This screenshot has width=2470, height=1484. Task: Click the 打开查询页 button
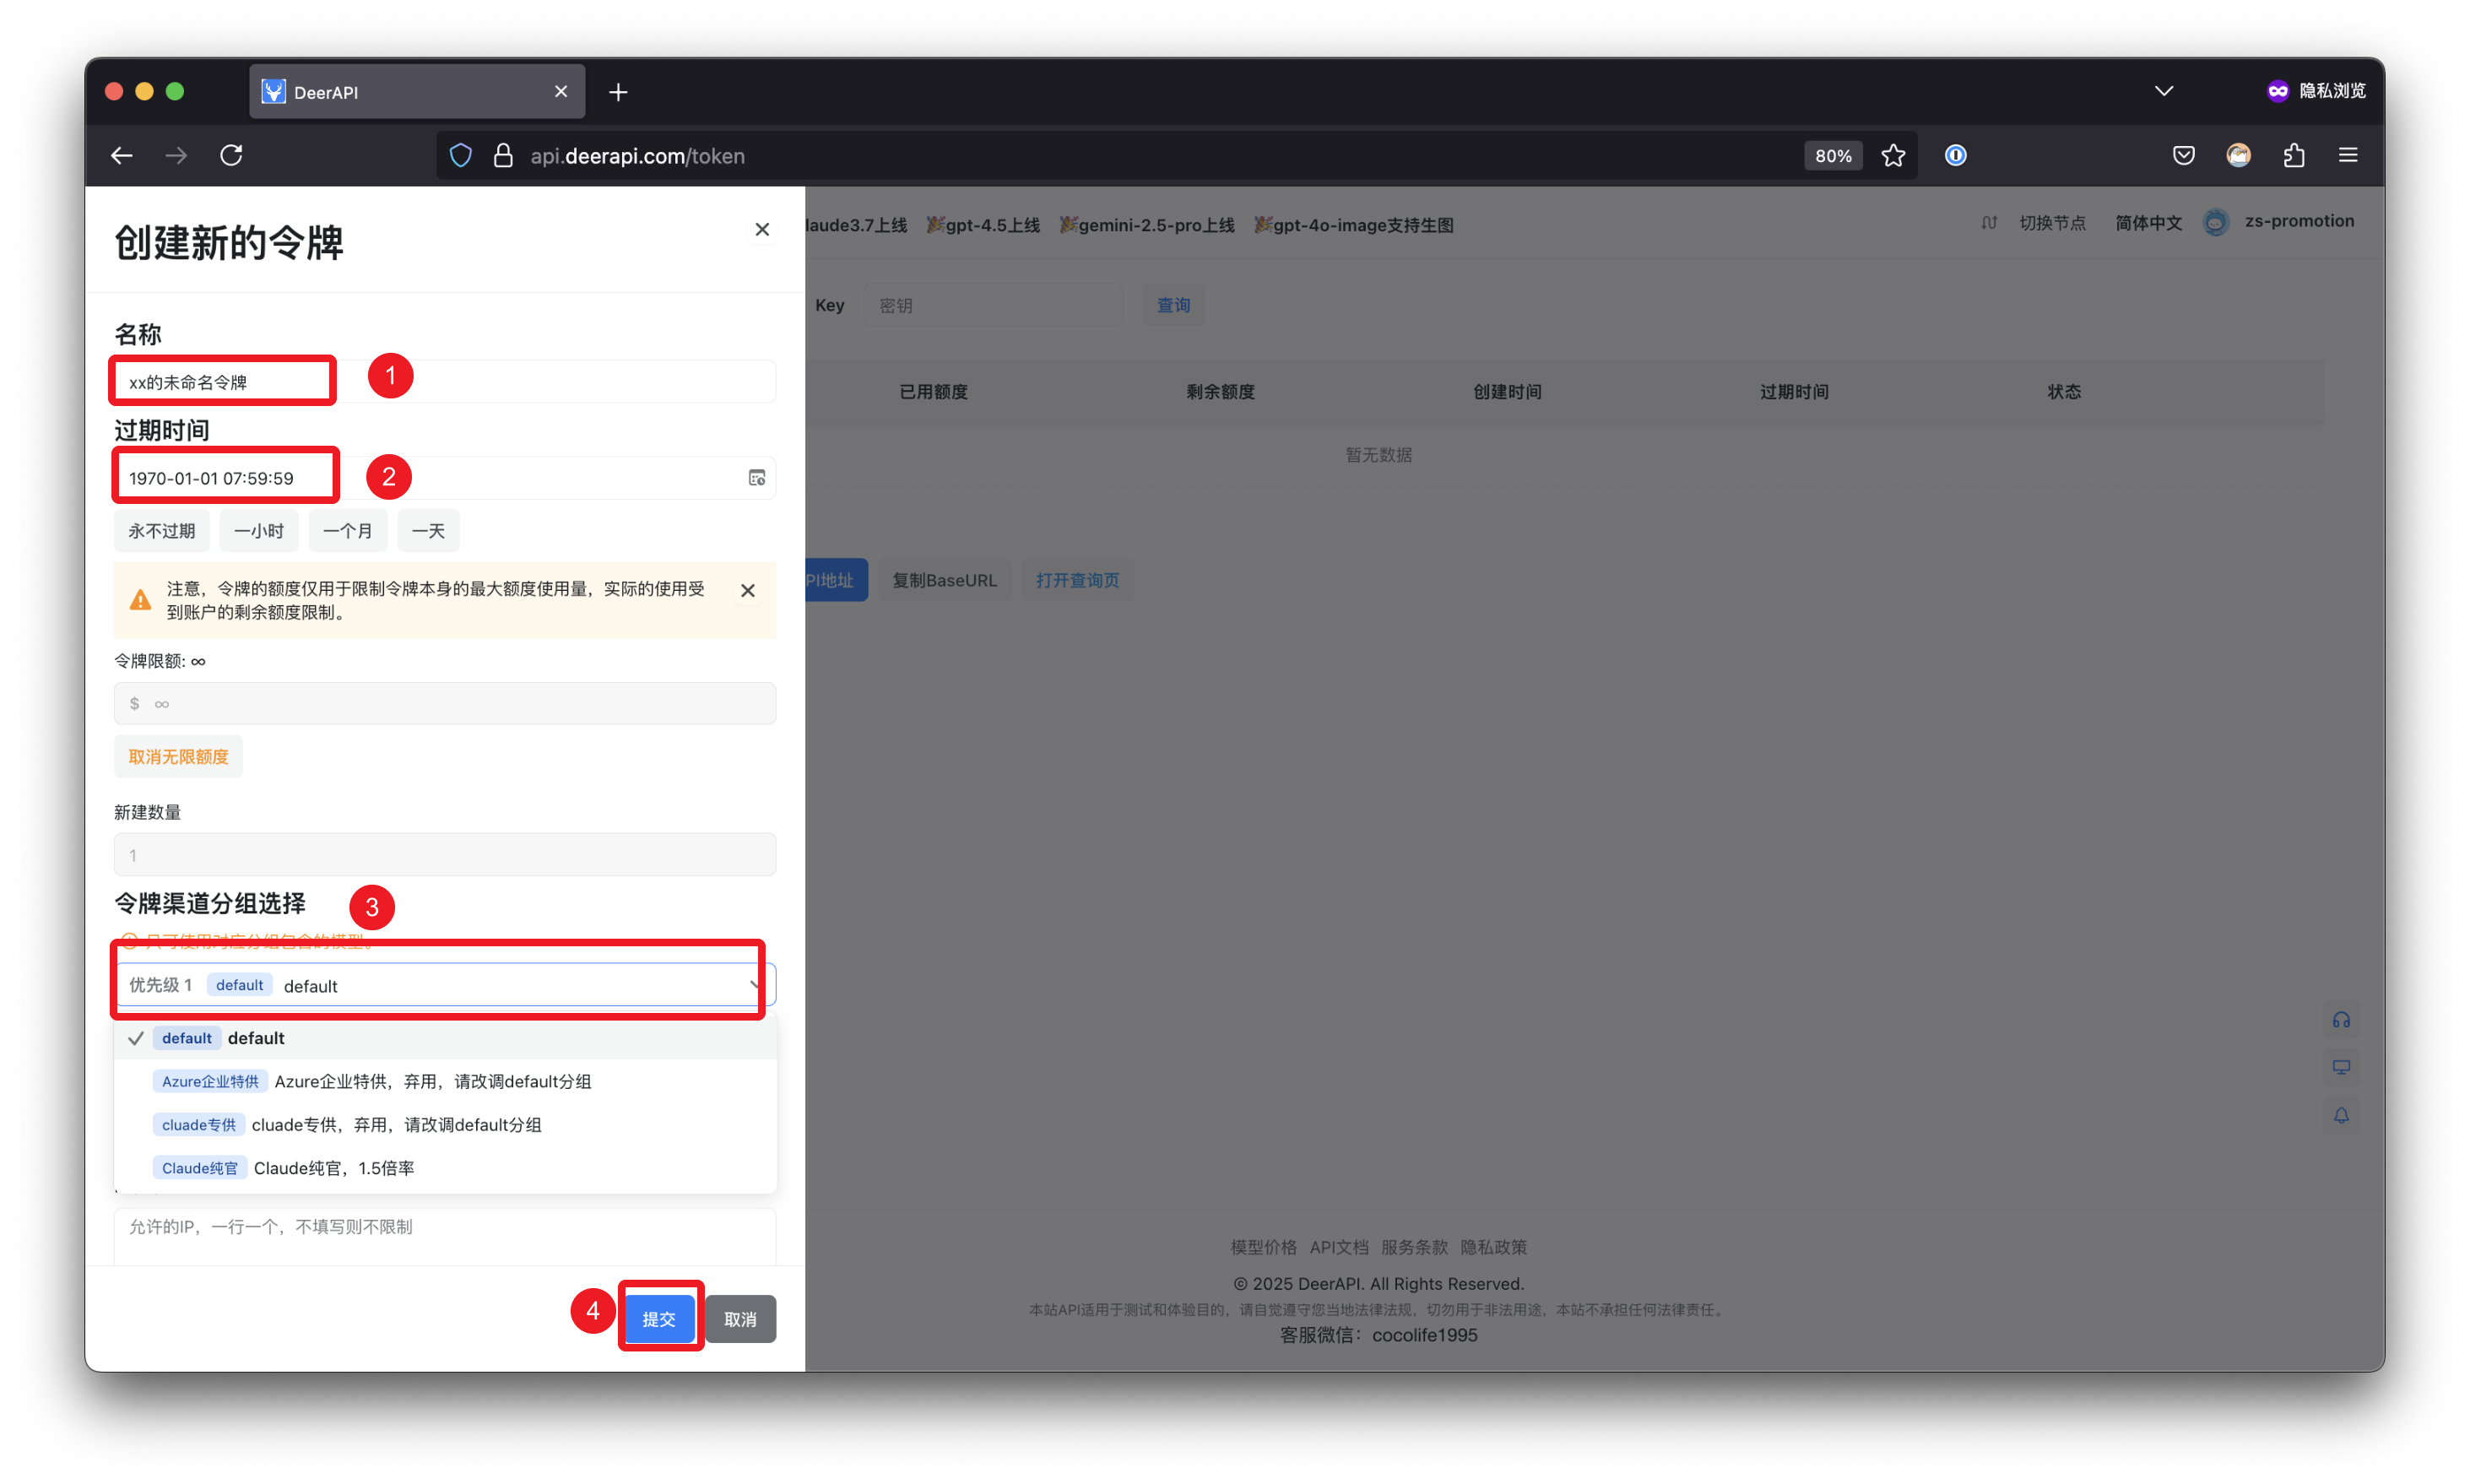[x=1078, y=580]
